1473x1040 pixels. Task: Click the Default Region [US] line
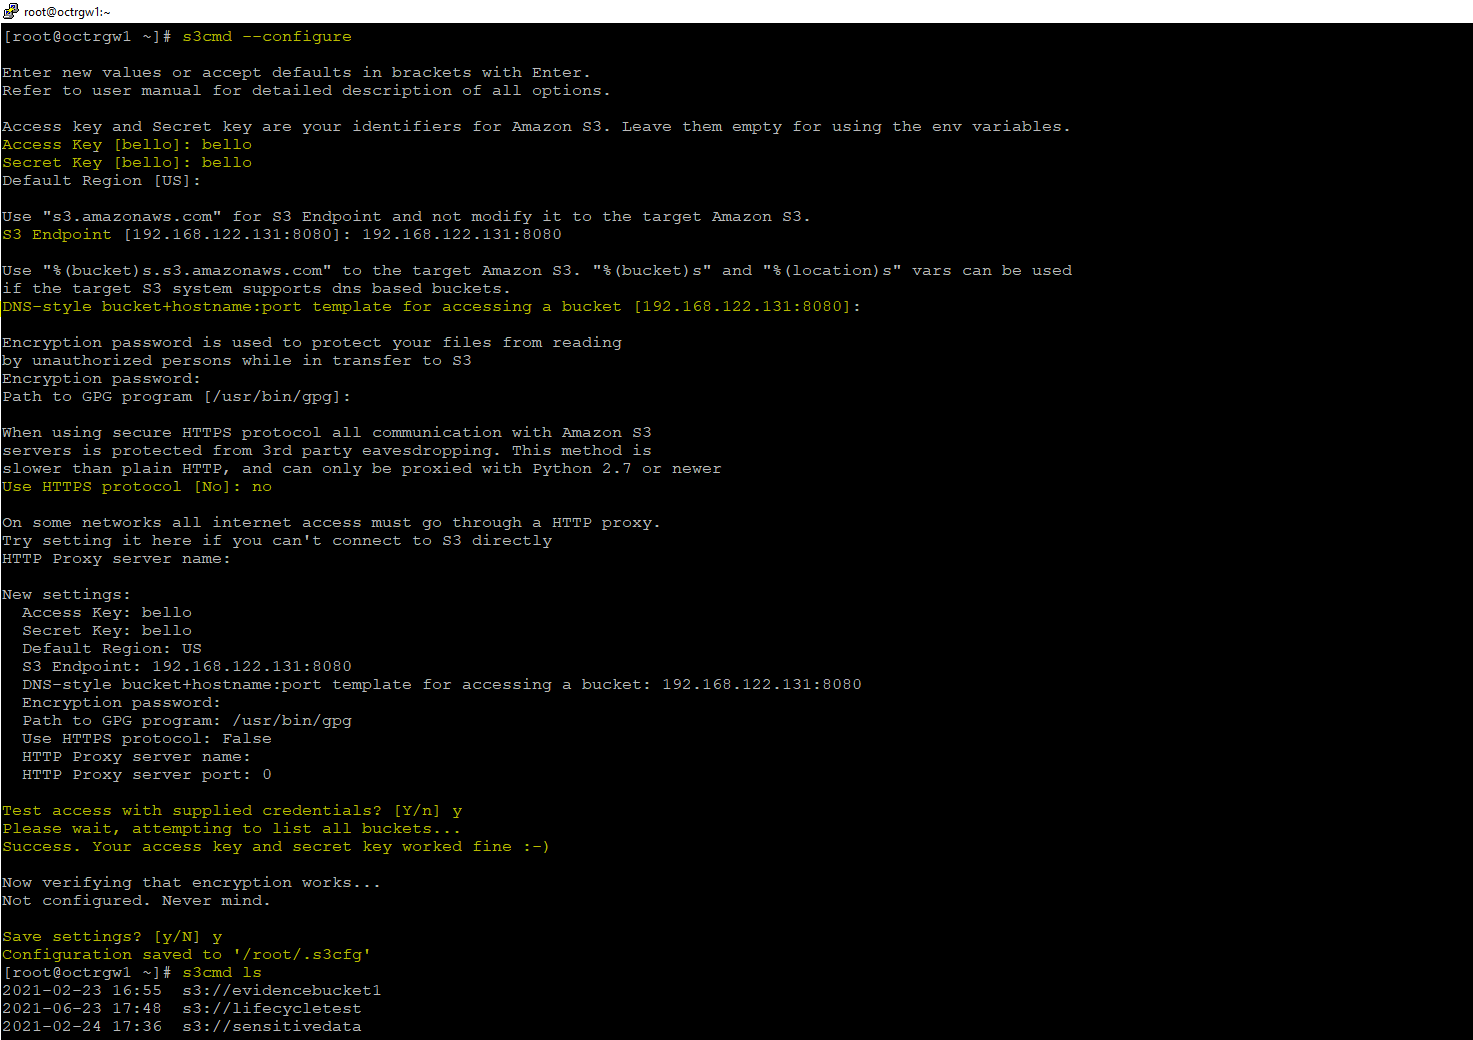(x=100, y=180)
